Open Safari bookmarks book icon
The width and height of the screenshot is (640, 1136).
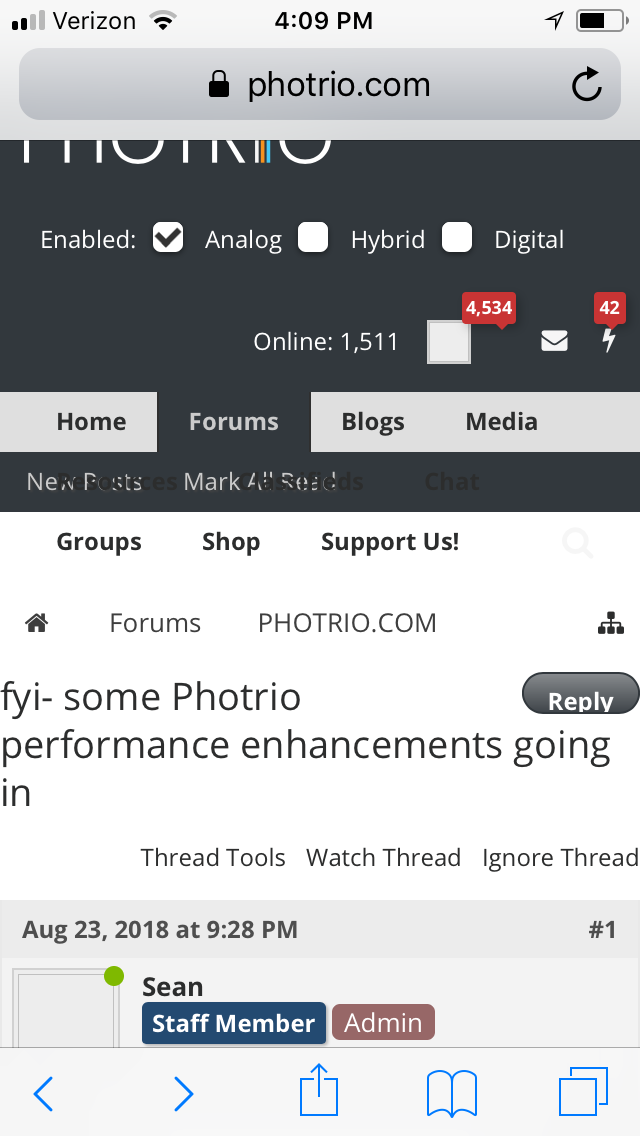point(452,1093)
